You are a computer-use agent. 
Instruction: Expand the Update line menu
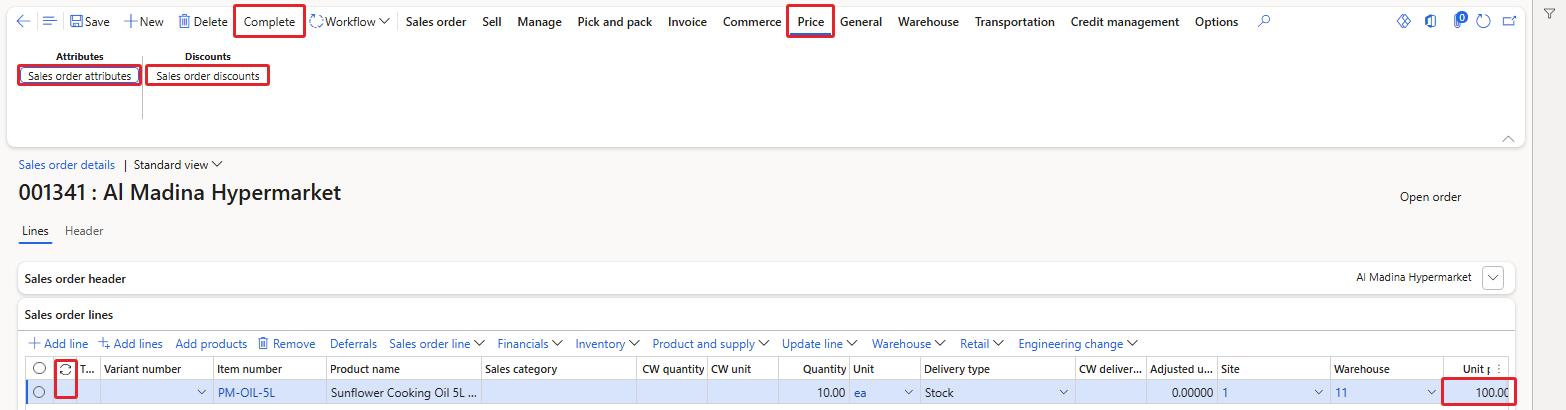click(820, 344)
